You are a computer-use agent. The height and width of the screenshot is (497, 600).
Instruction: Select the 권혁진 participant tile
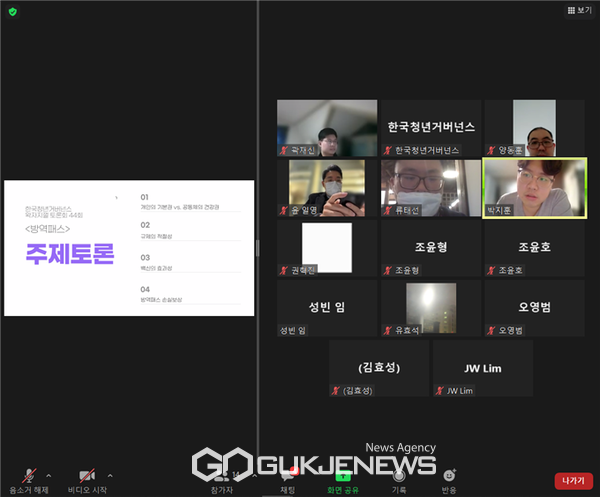[x=327, y=248]
